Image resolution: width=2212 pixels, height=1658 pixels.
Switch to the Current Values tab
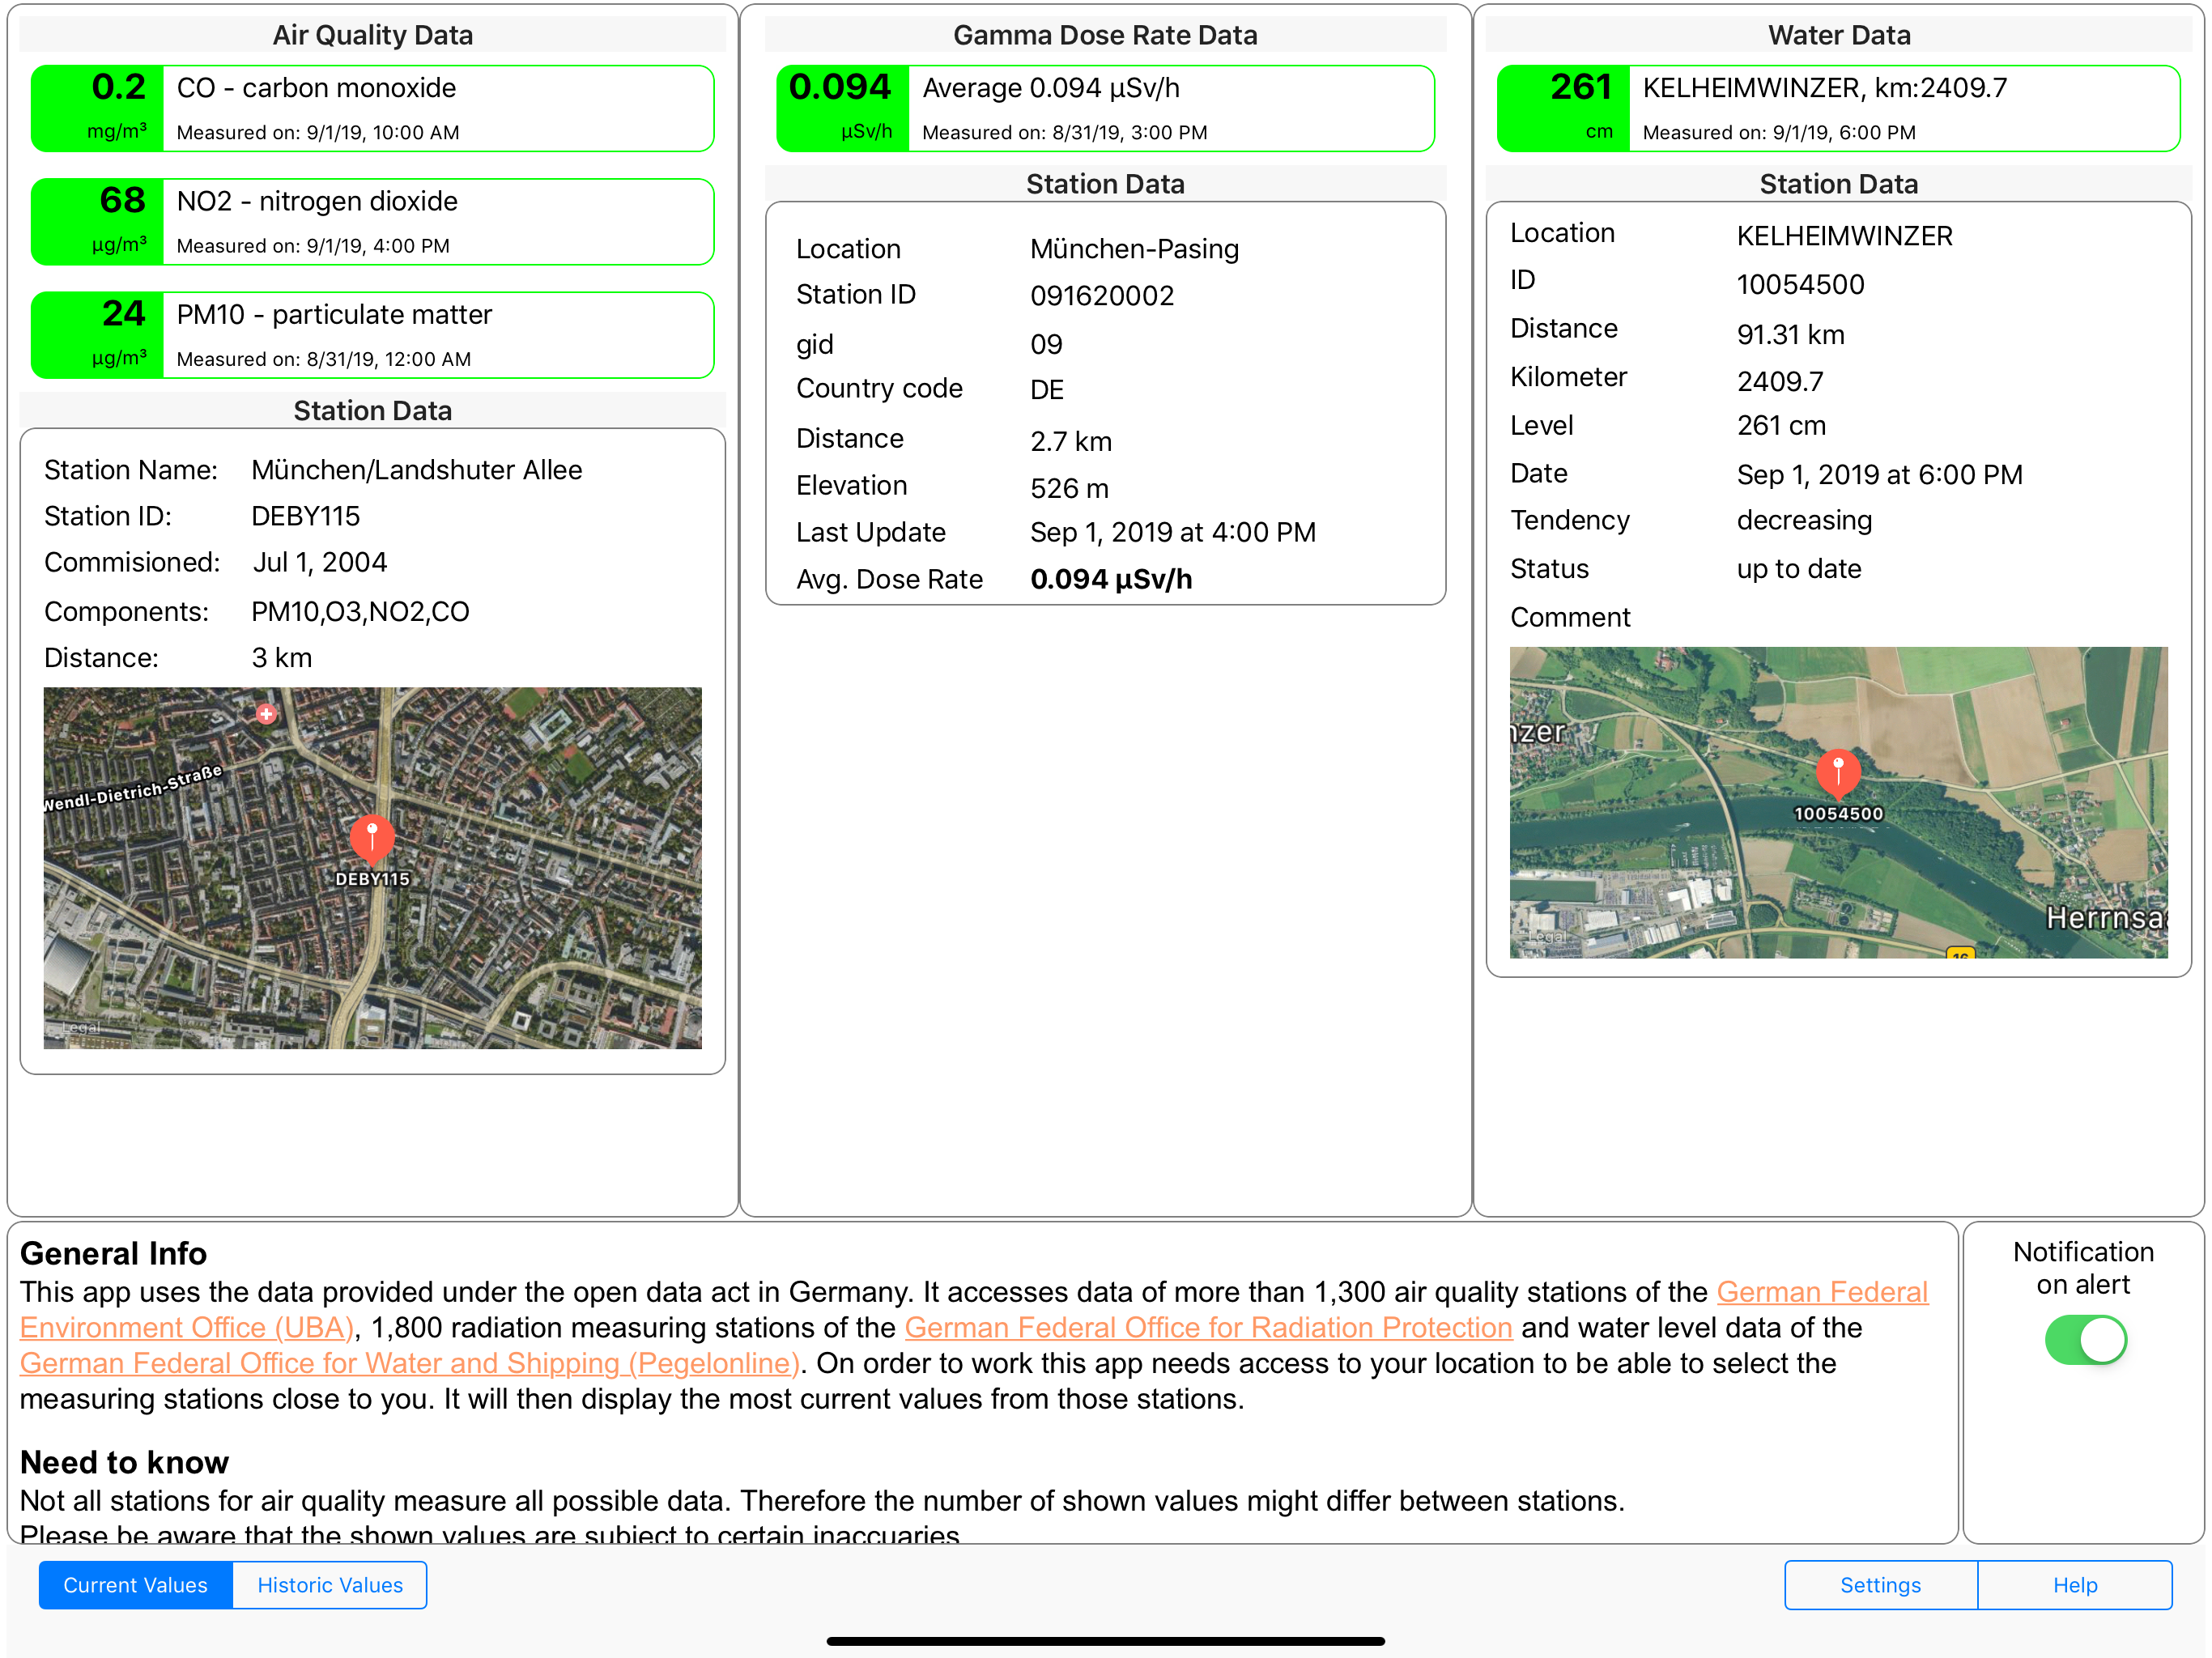coord(136,1585)
